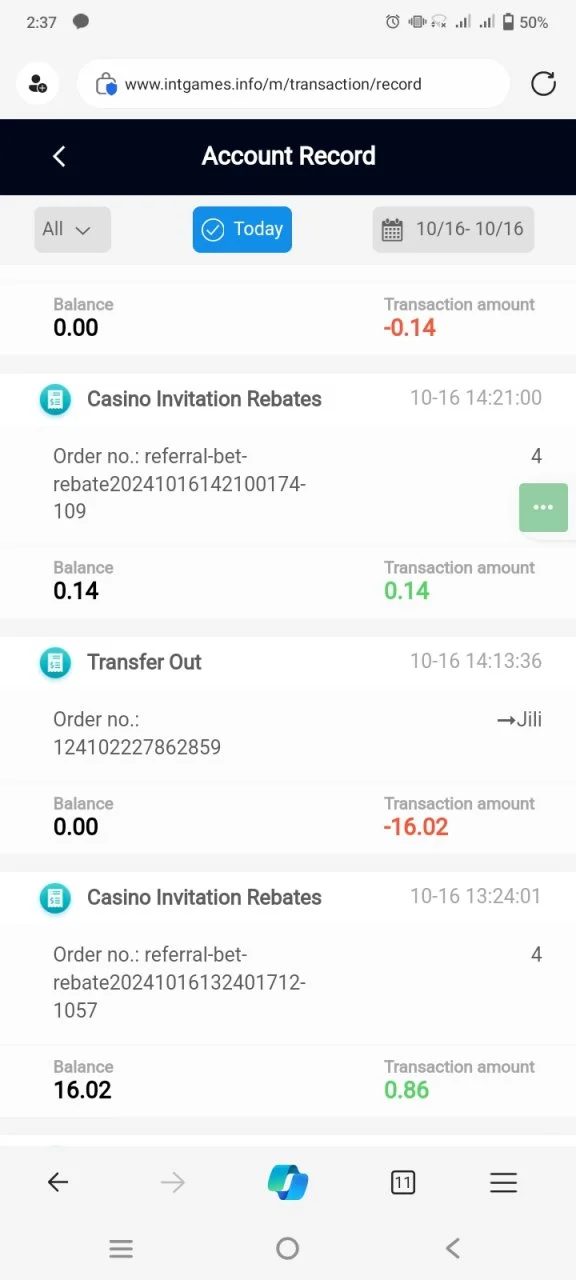Tap the site security lock icon
Screen dimensions: 576x1280
pyautogui.click(x=106, y=85)
